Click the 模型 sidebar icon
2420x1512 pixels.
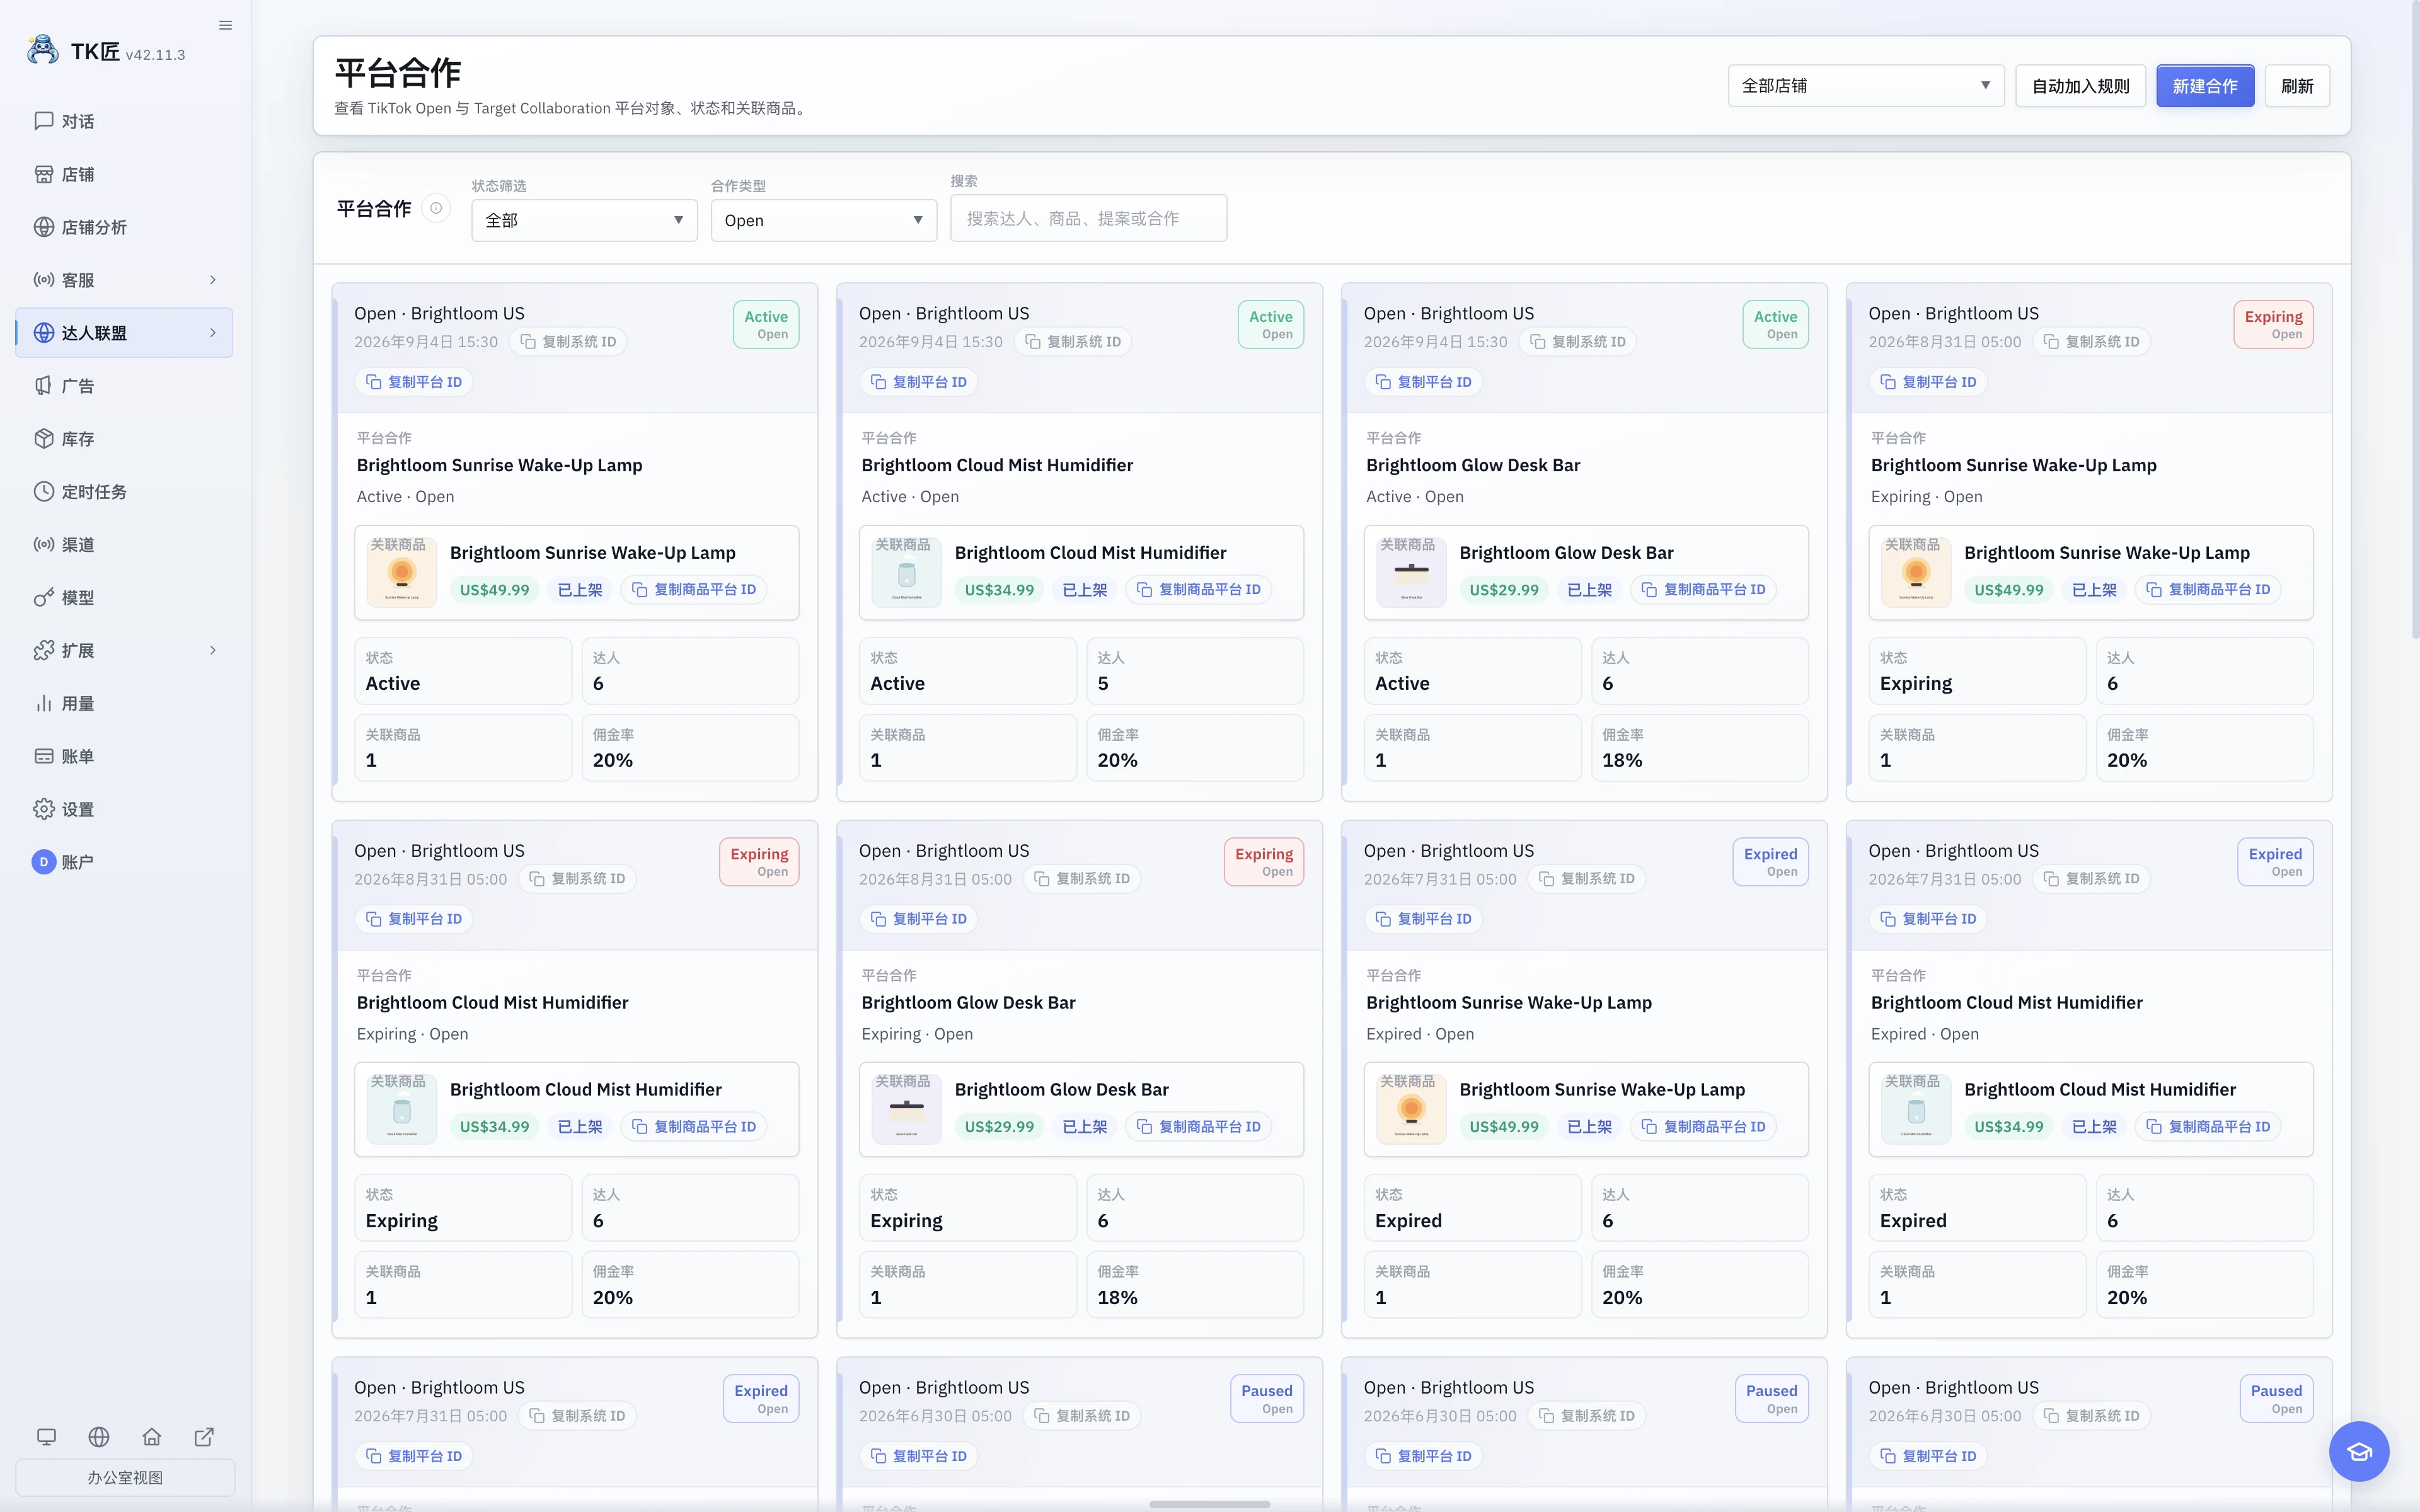44,598
